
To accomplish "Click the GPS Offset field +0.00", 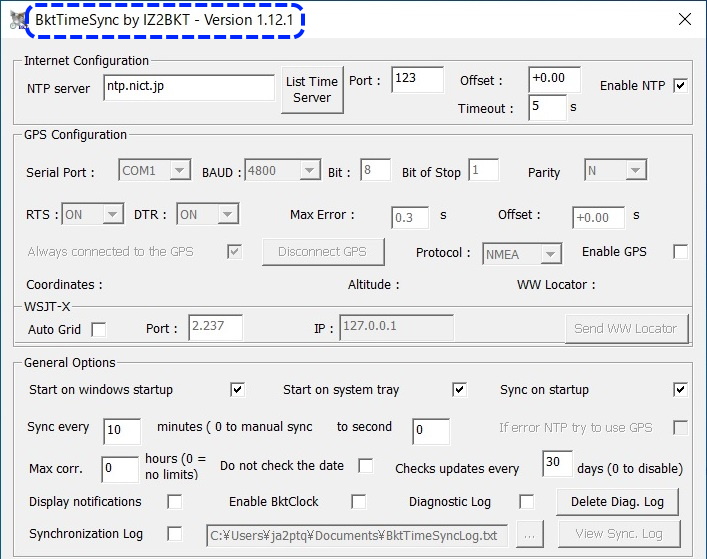I will coord(598,218).
